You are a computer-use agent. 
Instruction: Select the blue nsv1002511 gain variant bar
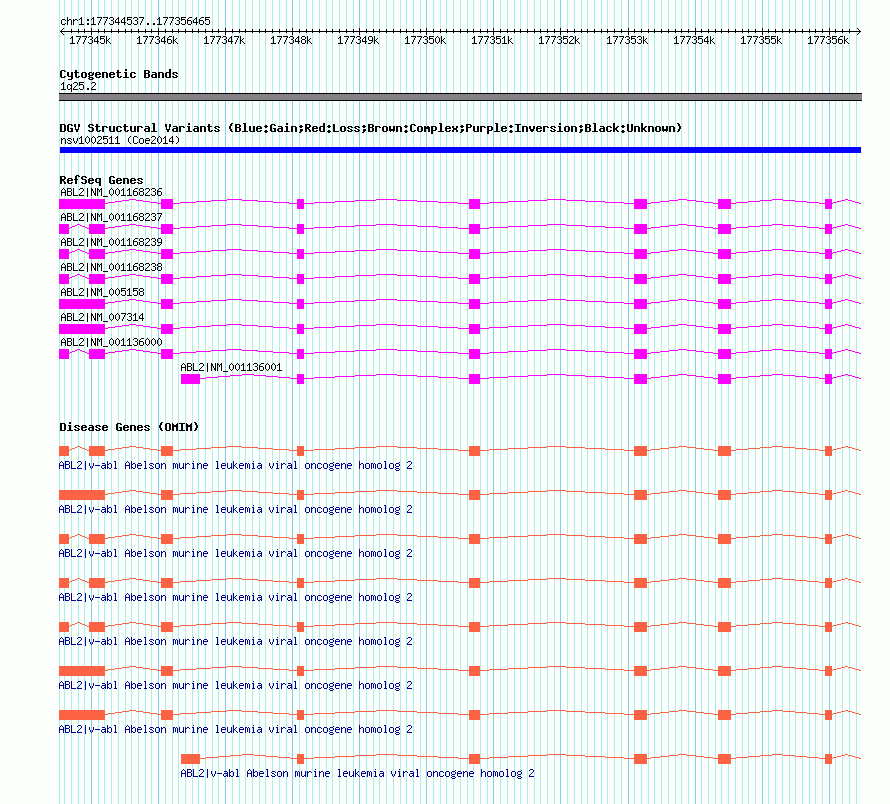(460, 150)
